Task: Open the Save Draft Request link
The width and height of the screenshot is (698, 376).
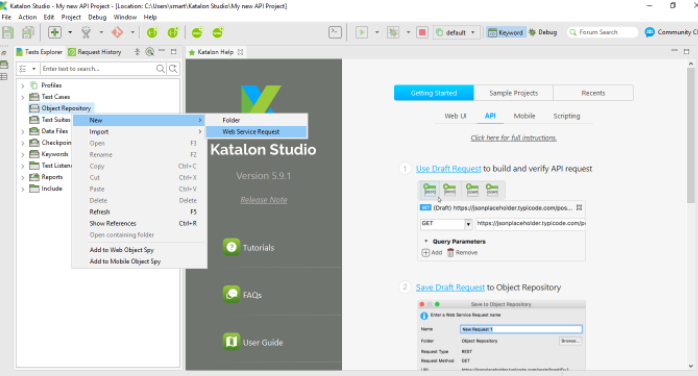Action: coord(450,287)
